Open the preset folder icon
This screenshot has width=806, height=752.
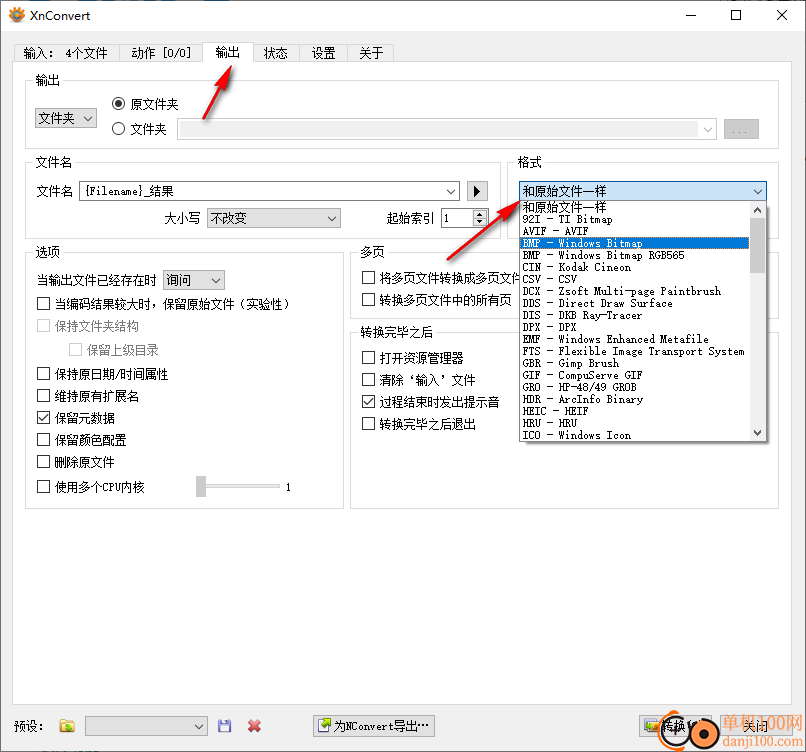click(67, 726)
